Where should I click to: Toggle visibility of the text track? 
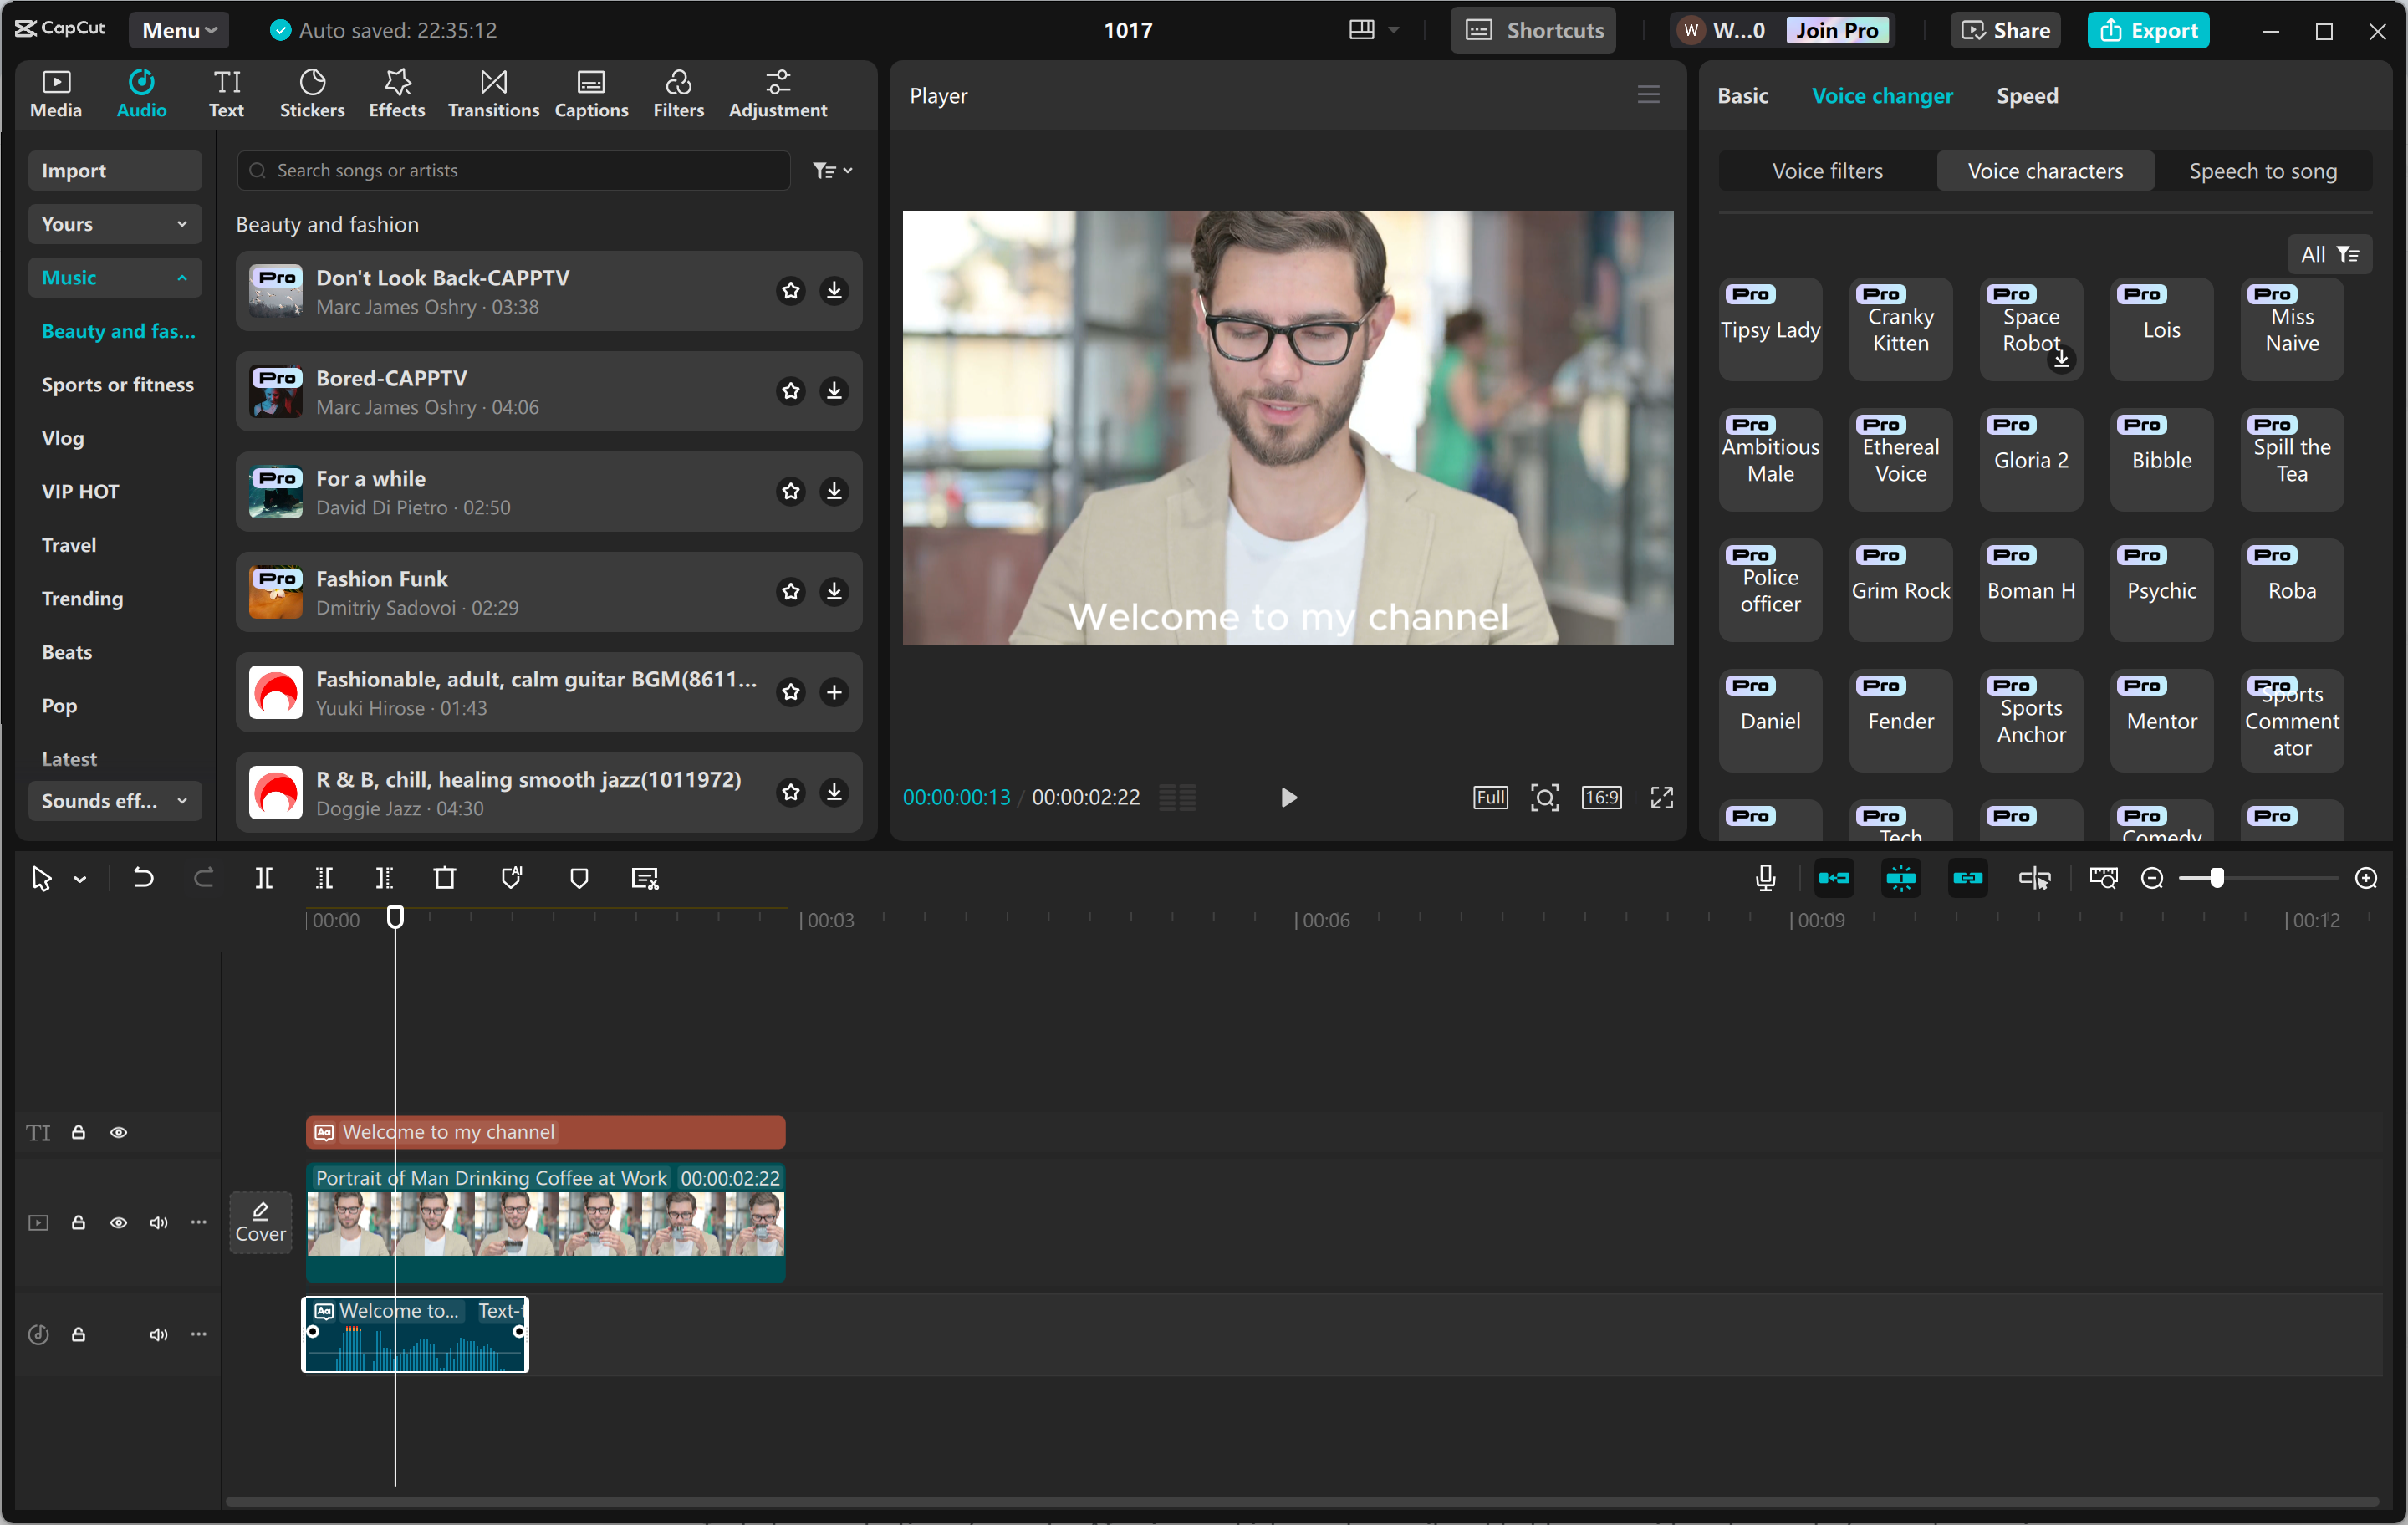118,1132
